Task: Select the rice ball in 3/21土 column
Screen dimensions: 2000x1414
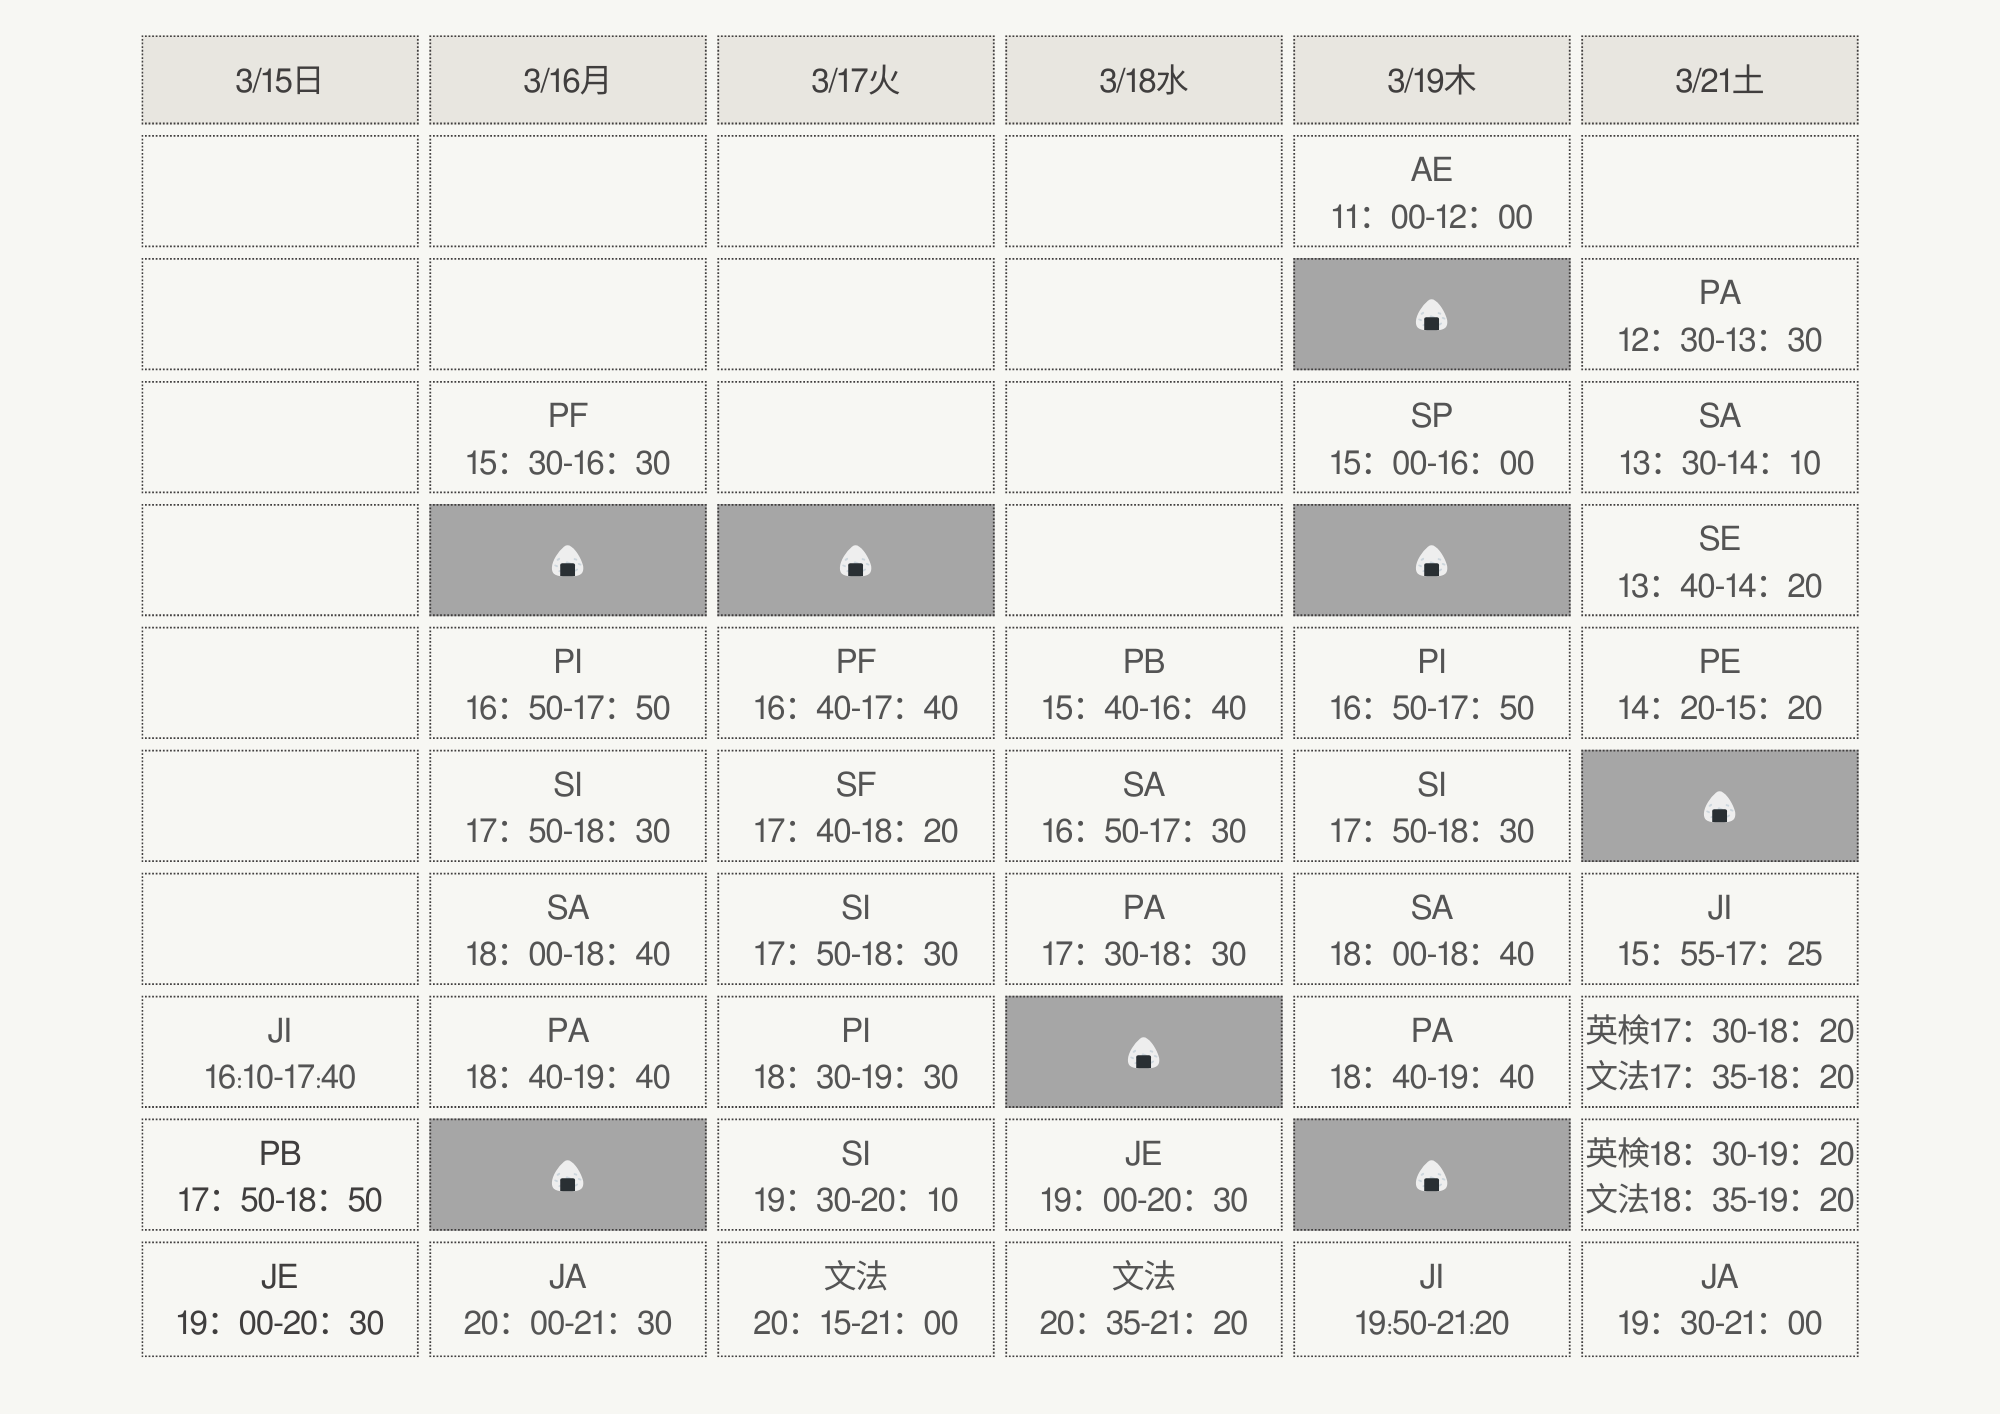Action: click(x=1719, y=807)
